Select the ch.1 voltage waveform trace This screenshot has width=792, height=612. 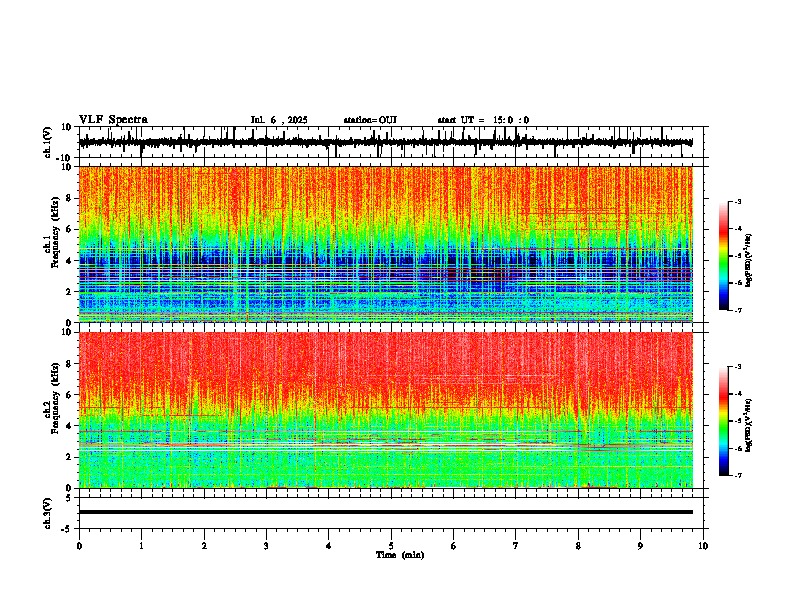point(386,142)
